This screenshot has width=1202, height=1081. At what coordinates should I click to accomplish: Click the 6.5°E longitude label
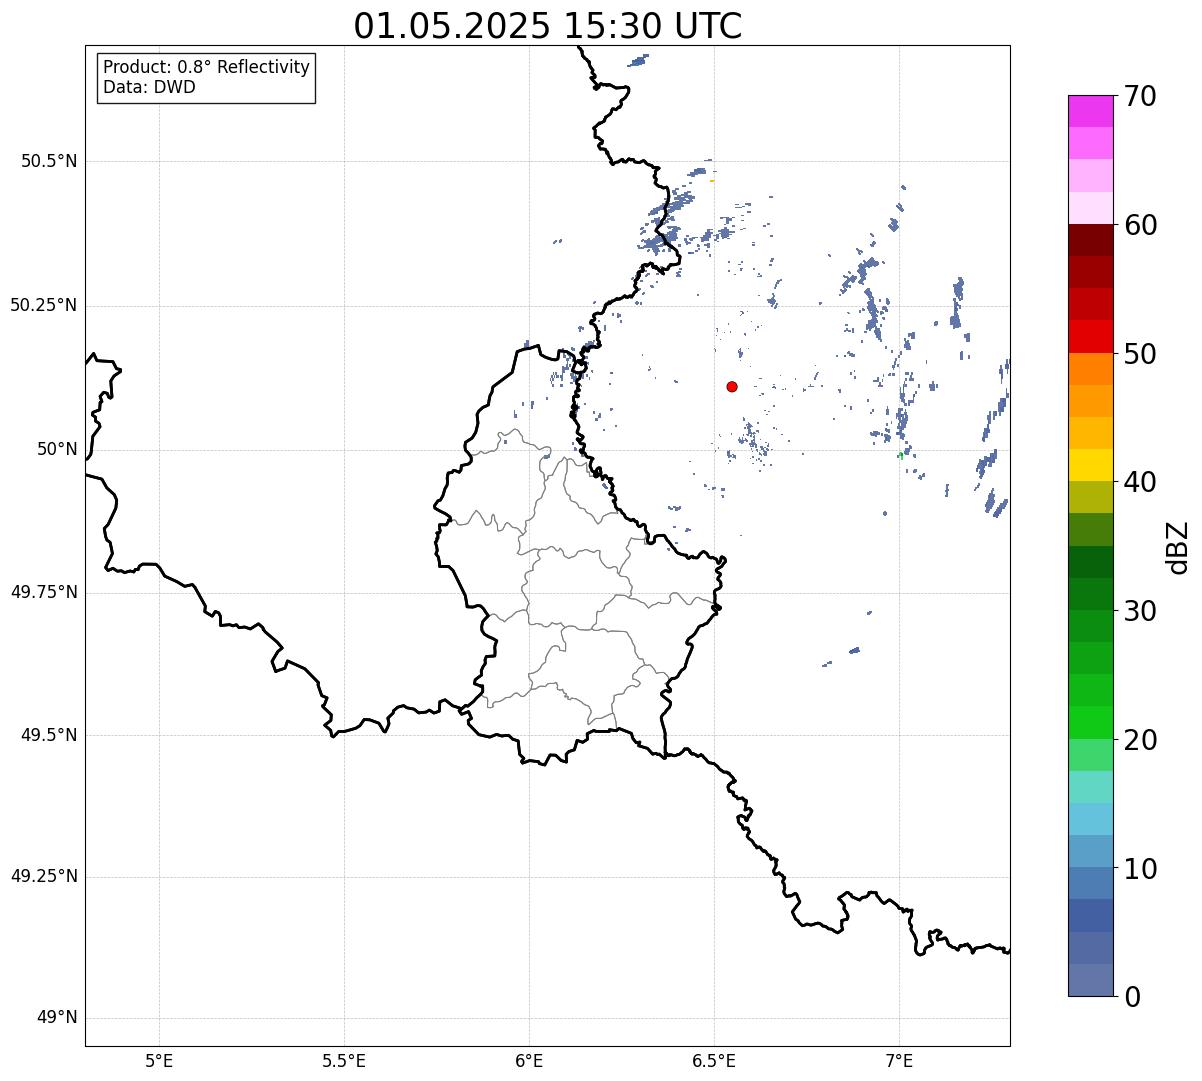714,1061
